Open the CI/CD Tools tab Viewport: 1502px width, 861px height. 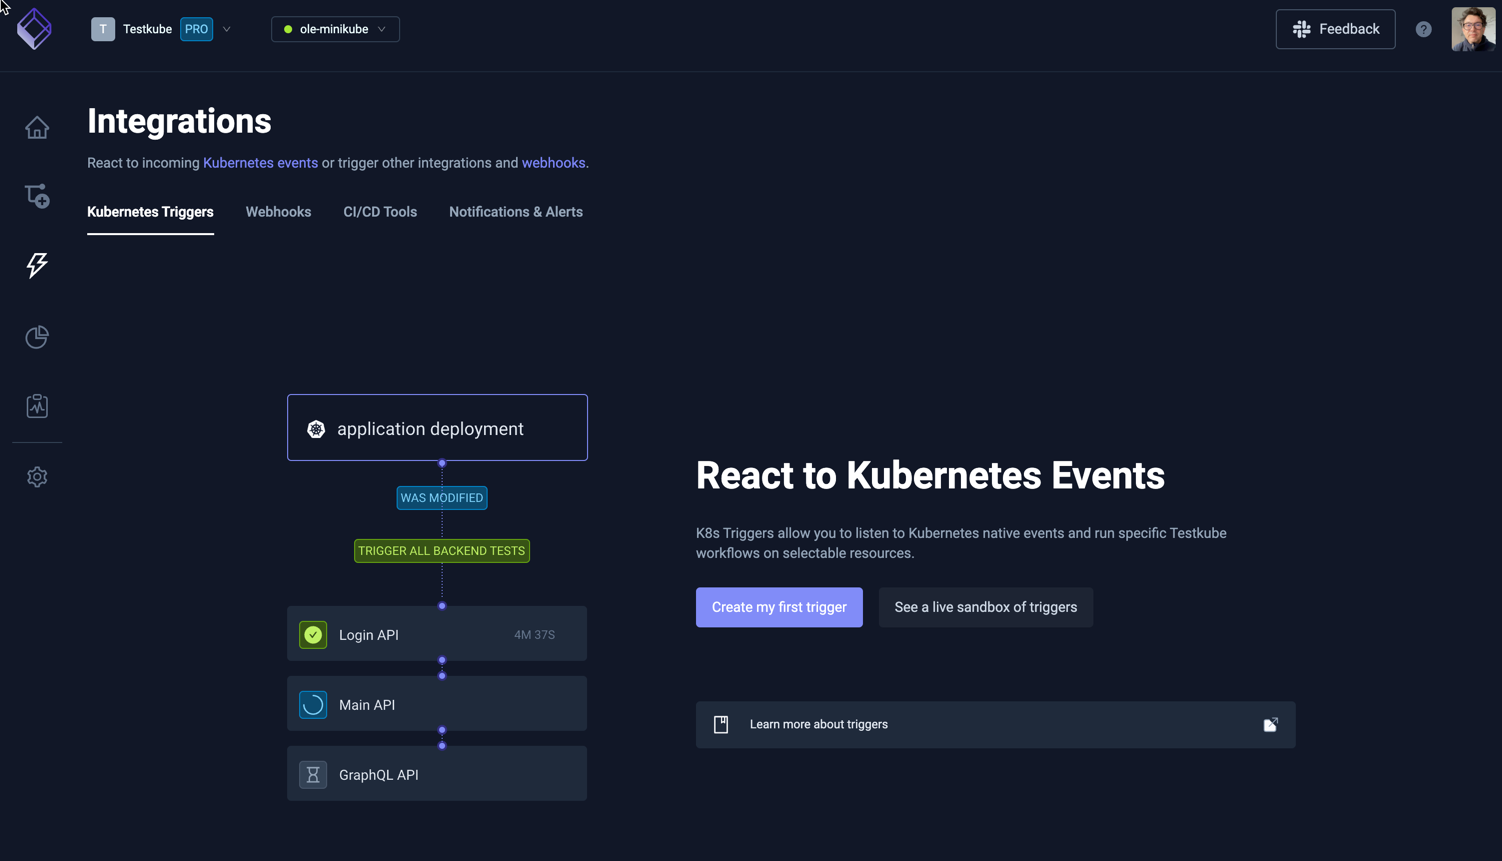pyautogui.click(x=380, y=212)
